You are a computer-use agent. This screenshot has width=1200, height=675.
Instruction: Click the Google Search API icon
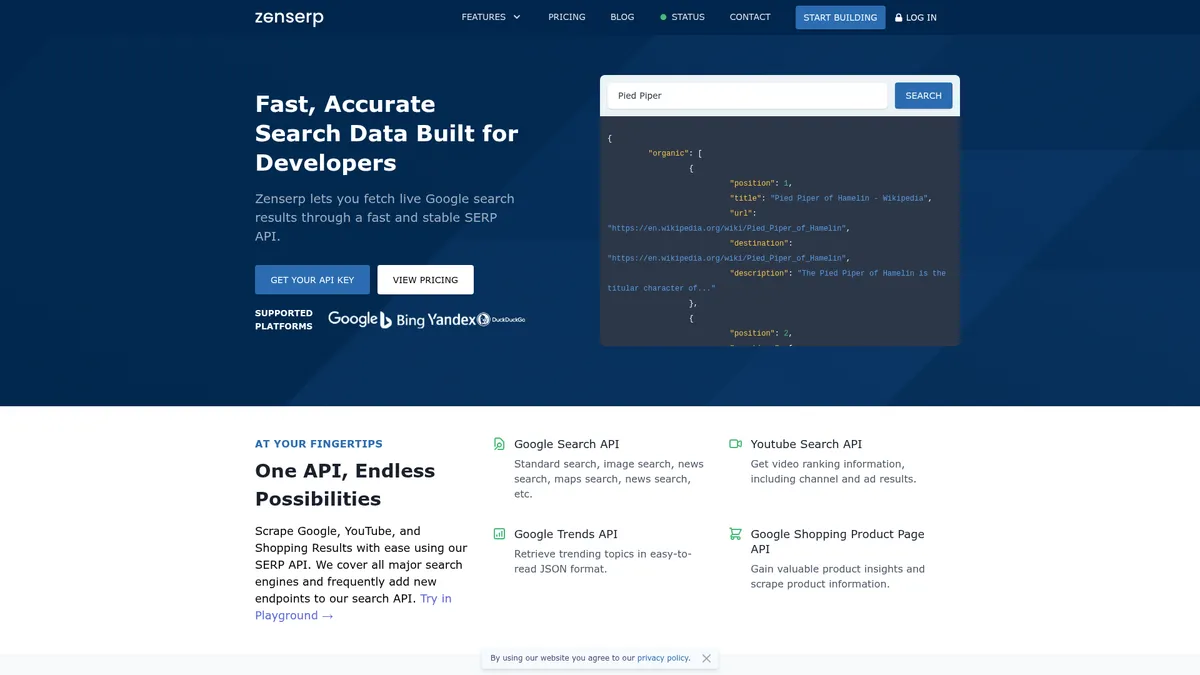(x=499, y=444)
